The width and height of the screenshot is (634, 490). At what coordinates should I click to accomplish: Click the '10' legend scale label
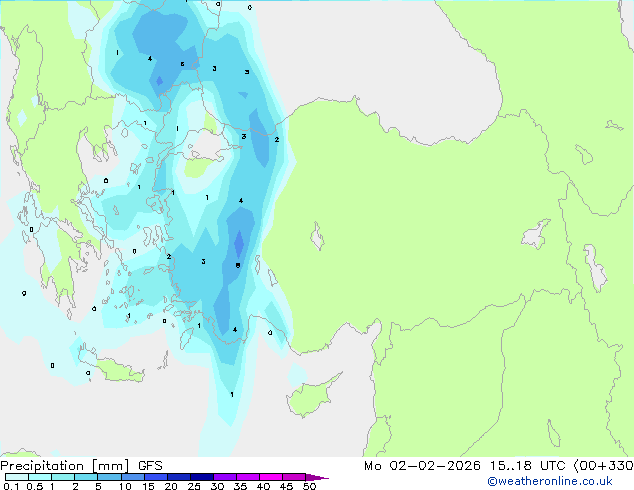(125, 486)
